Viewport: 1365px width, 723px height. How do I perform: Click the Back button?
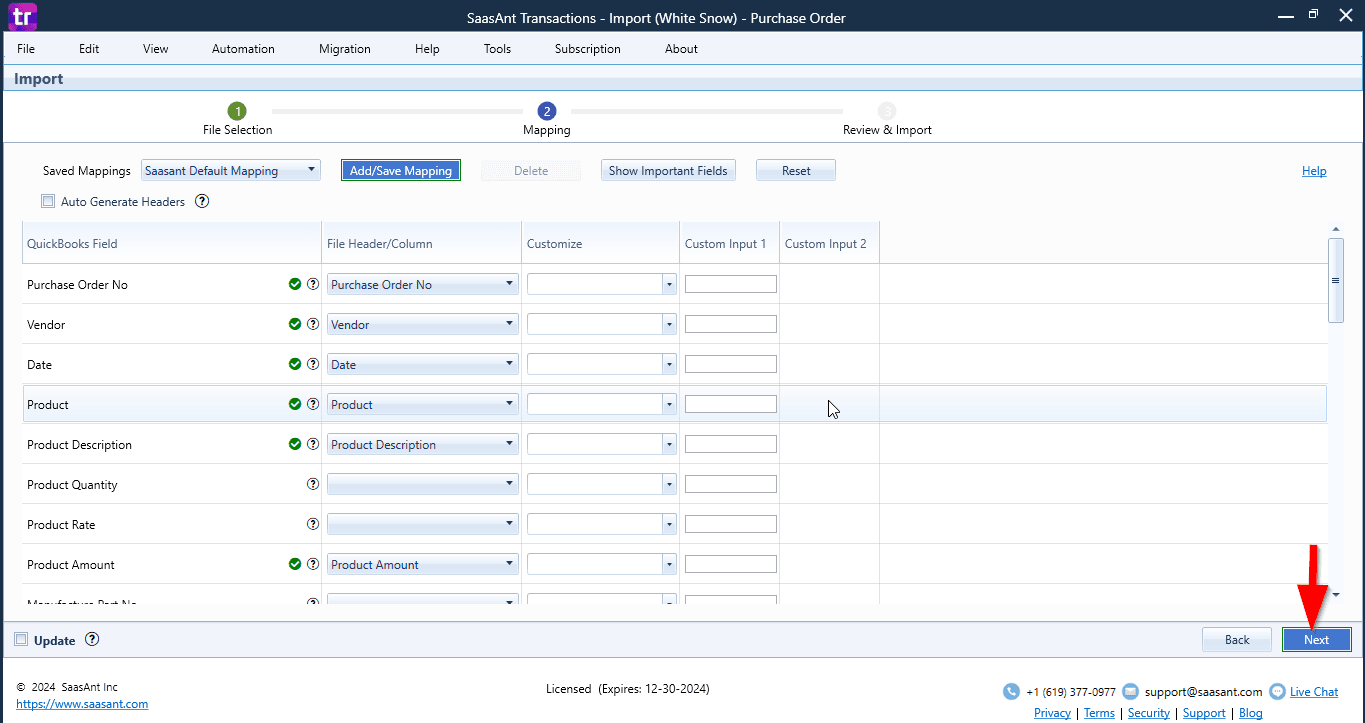[1237, 640]
